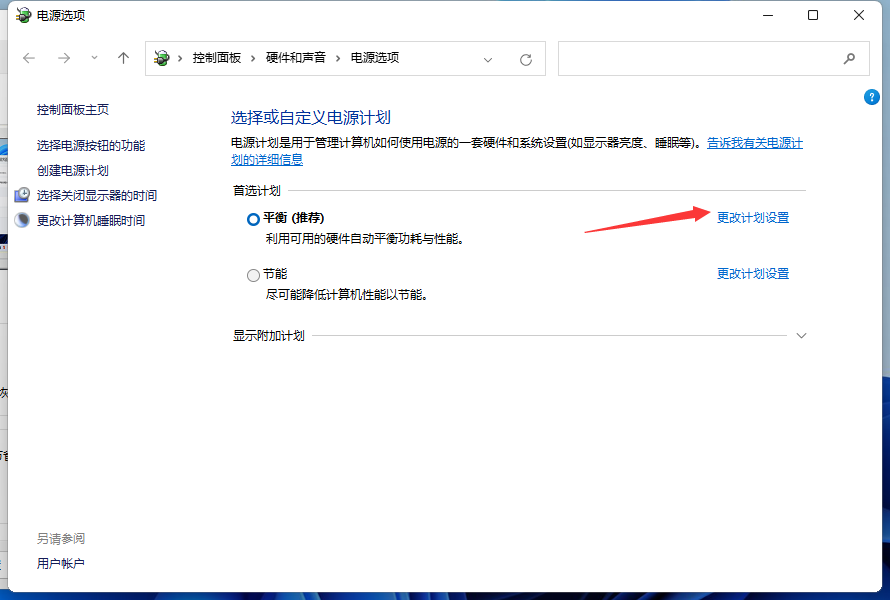Screen dimensions: 890x600
Task: Open 创建电源计划 in the sidebar
Action: [x=73, y=170]
